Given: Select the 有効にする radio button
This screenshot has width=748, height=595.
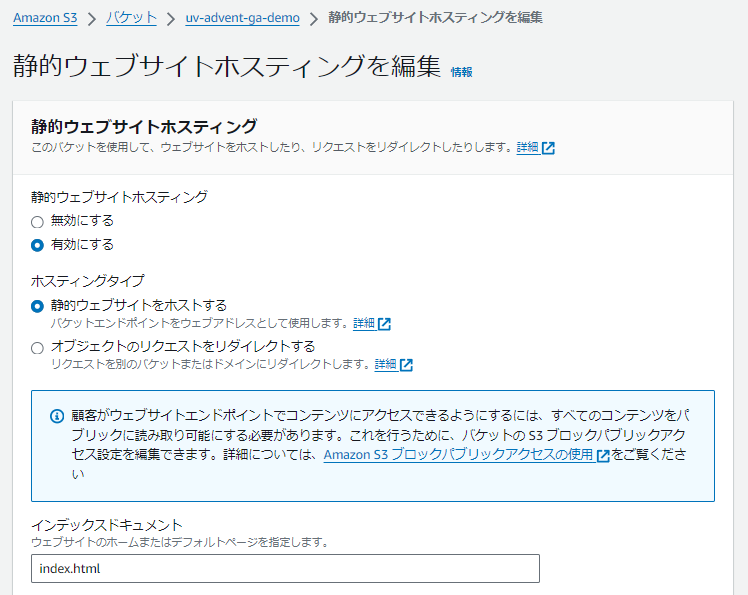Looking at the screenshot, I should tap(37, 245).
